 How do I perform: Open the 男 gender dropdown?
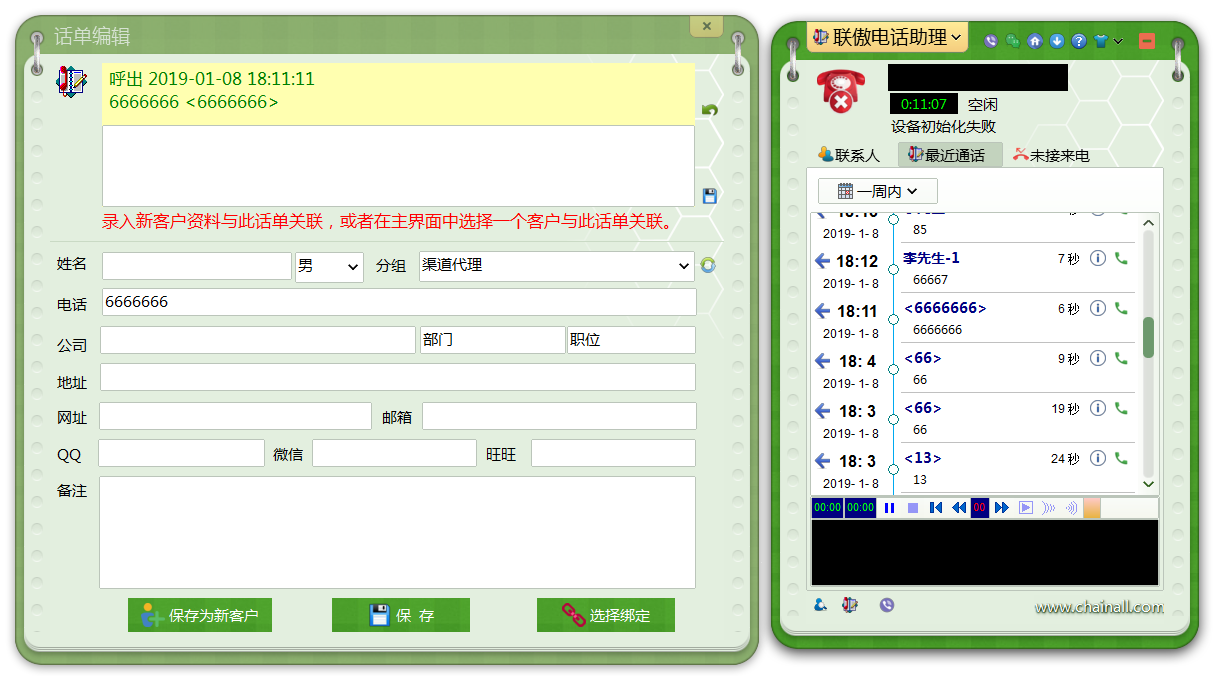click(329, 266)
